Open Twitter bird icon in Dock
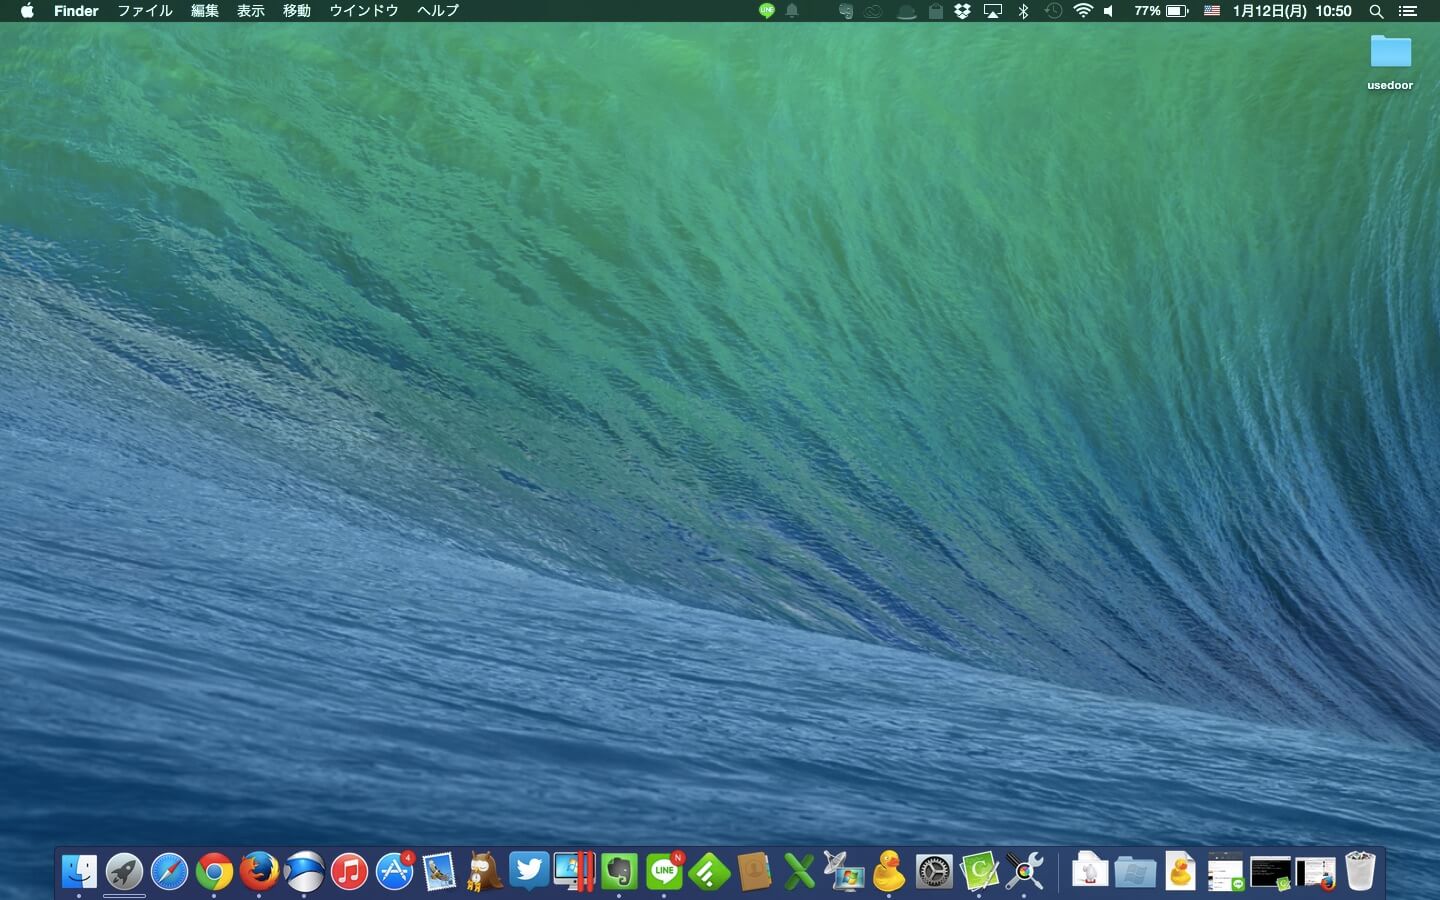 pyautogui.click(x=529, y=871)
